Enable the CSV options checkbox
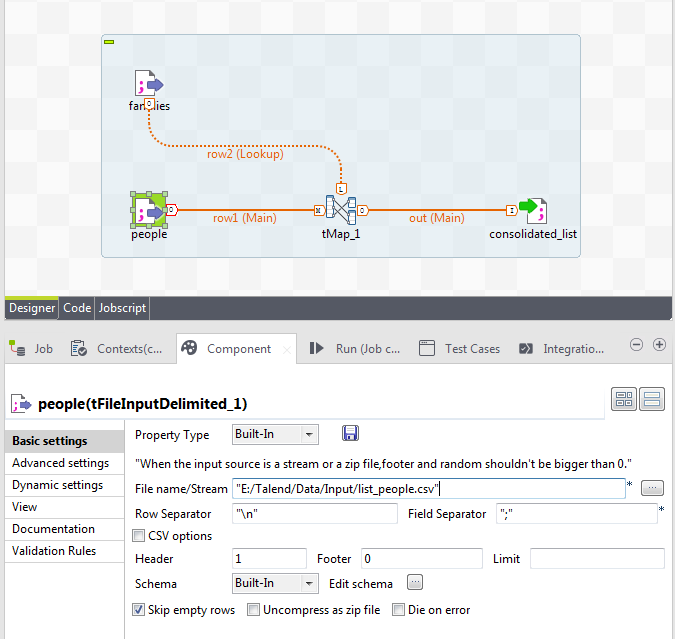Viewport: 675px width, 639px height. pos(138,536)
